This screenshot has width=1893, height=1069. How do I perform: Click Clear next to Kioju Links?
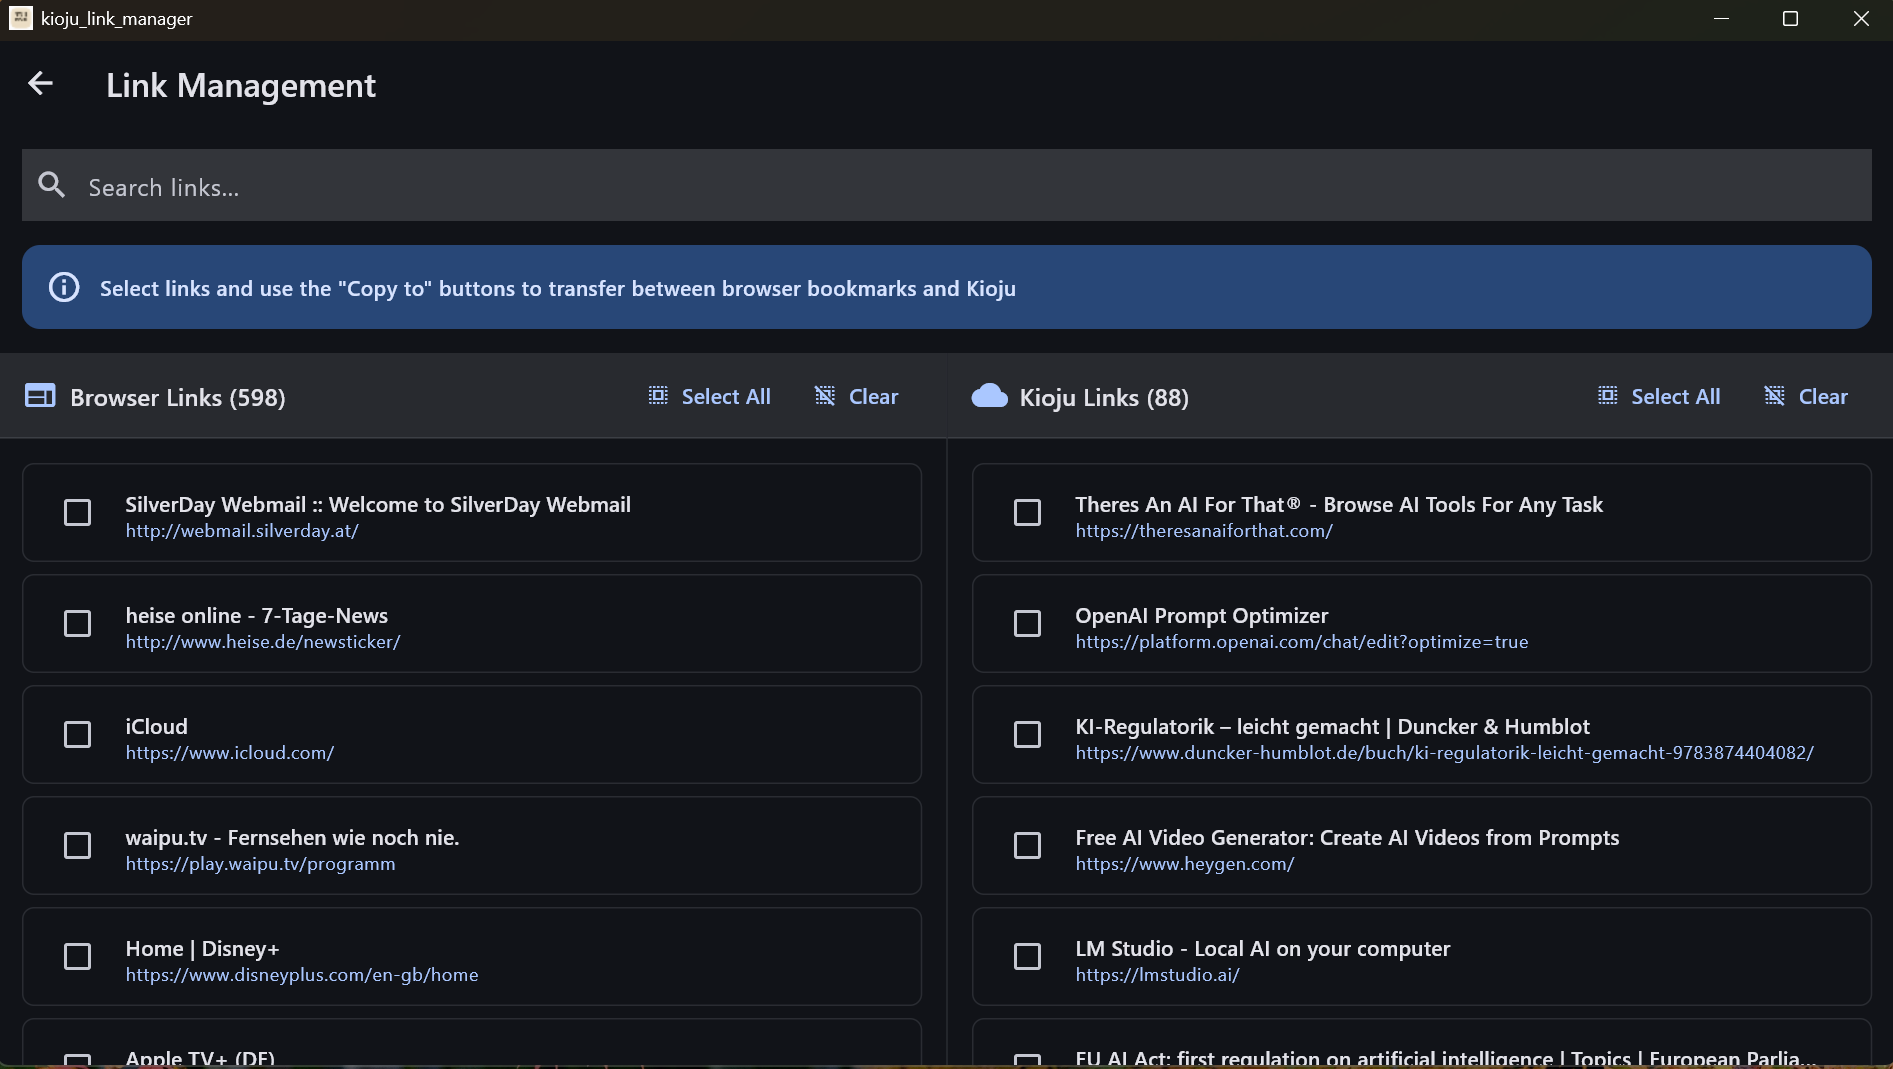tap(1825, 395)
